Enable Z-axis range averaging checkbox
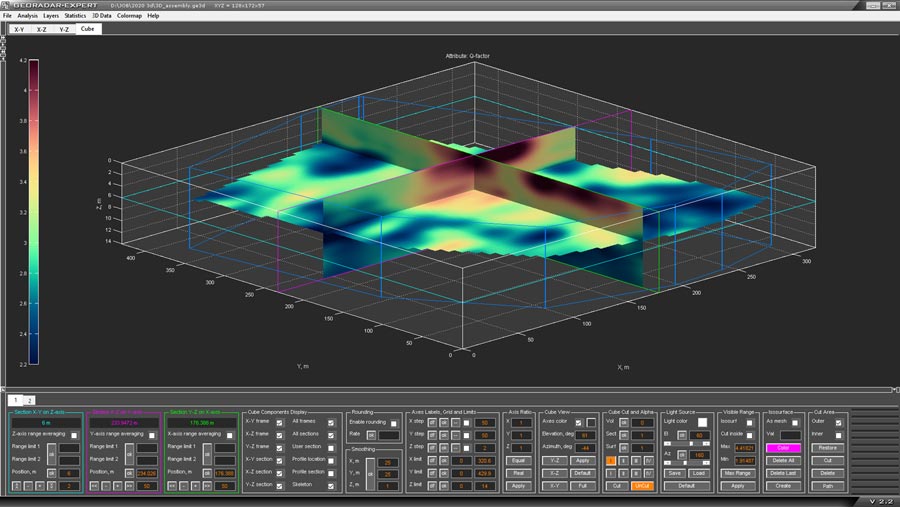This screenshot has height=507, width=900. point(74,435)
